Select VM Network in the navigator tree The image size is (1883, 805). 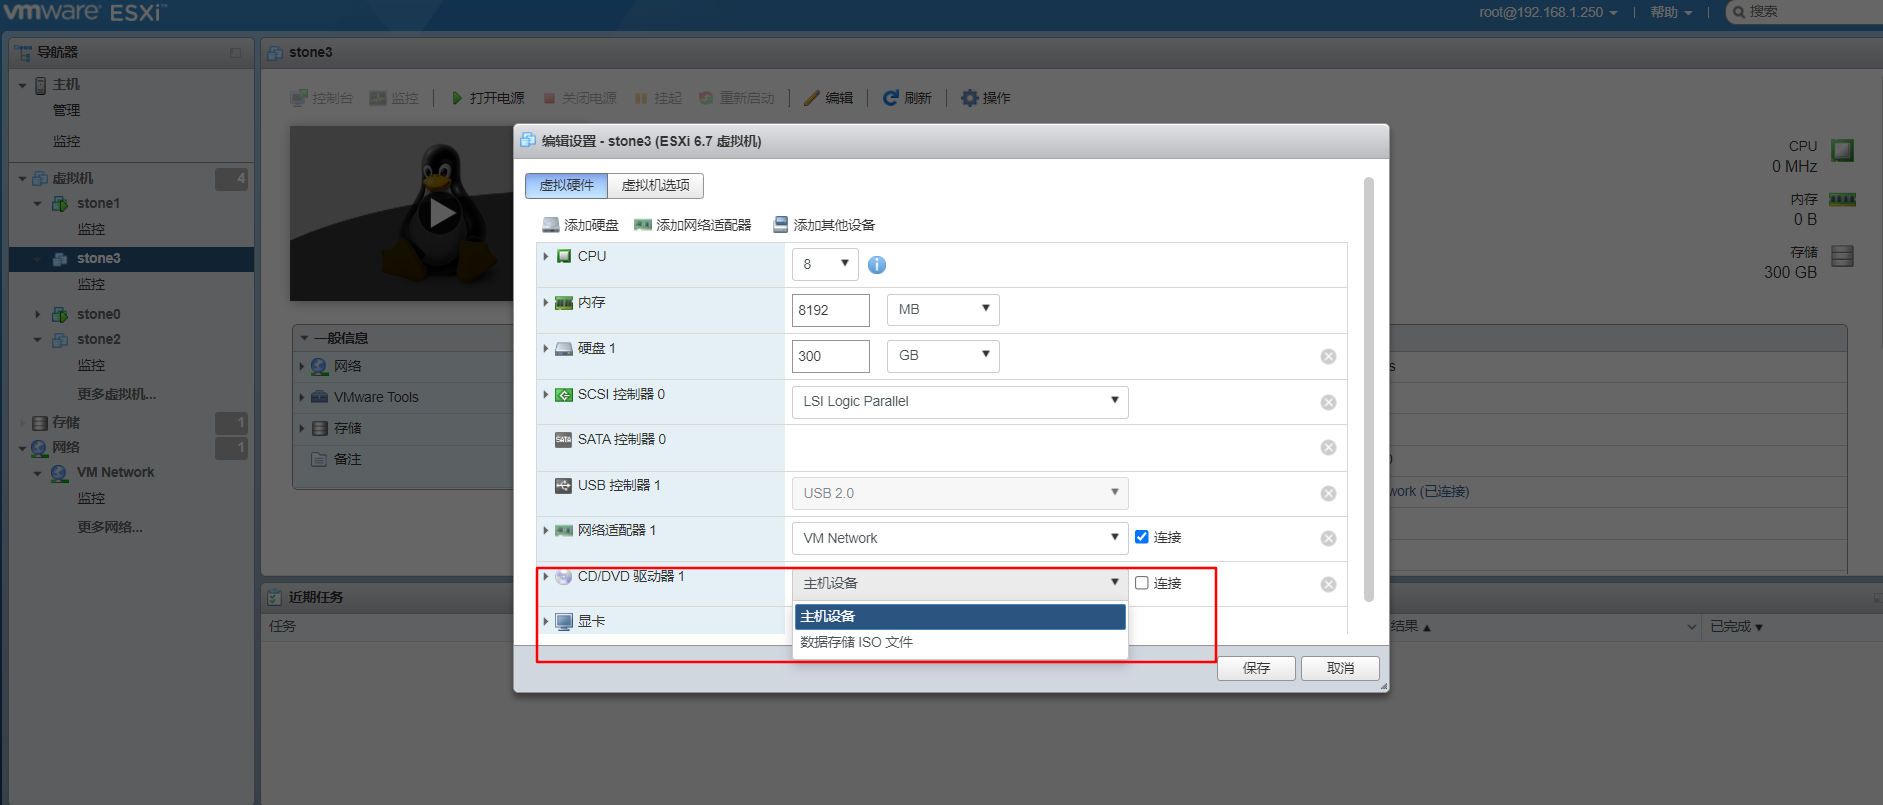point(115,473)
